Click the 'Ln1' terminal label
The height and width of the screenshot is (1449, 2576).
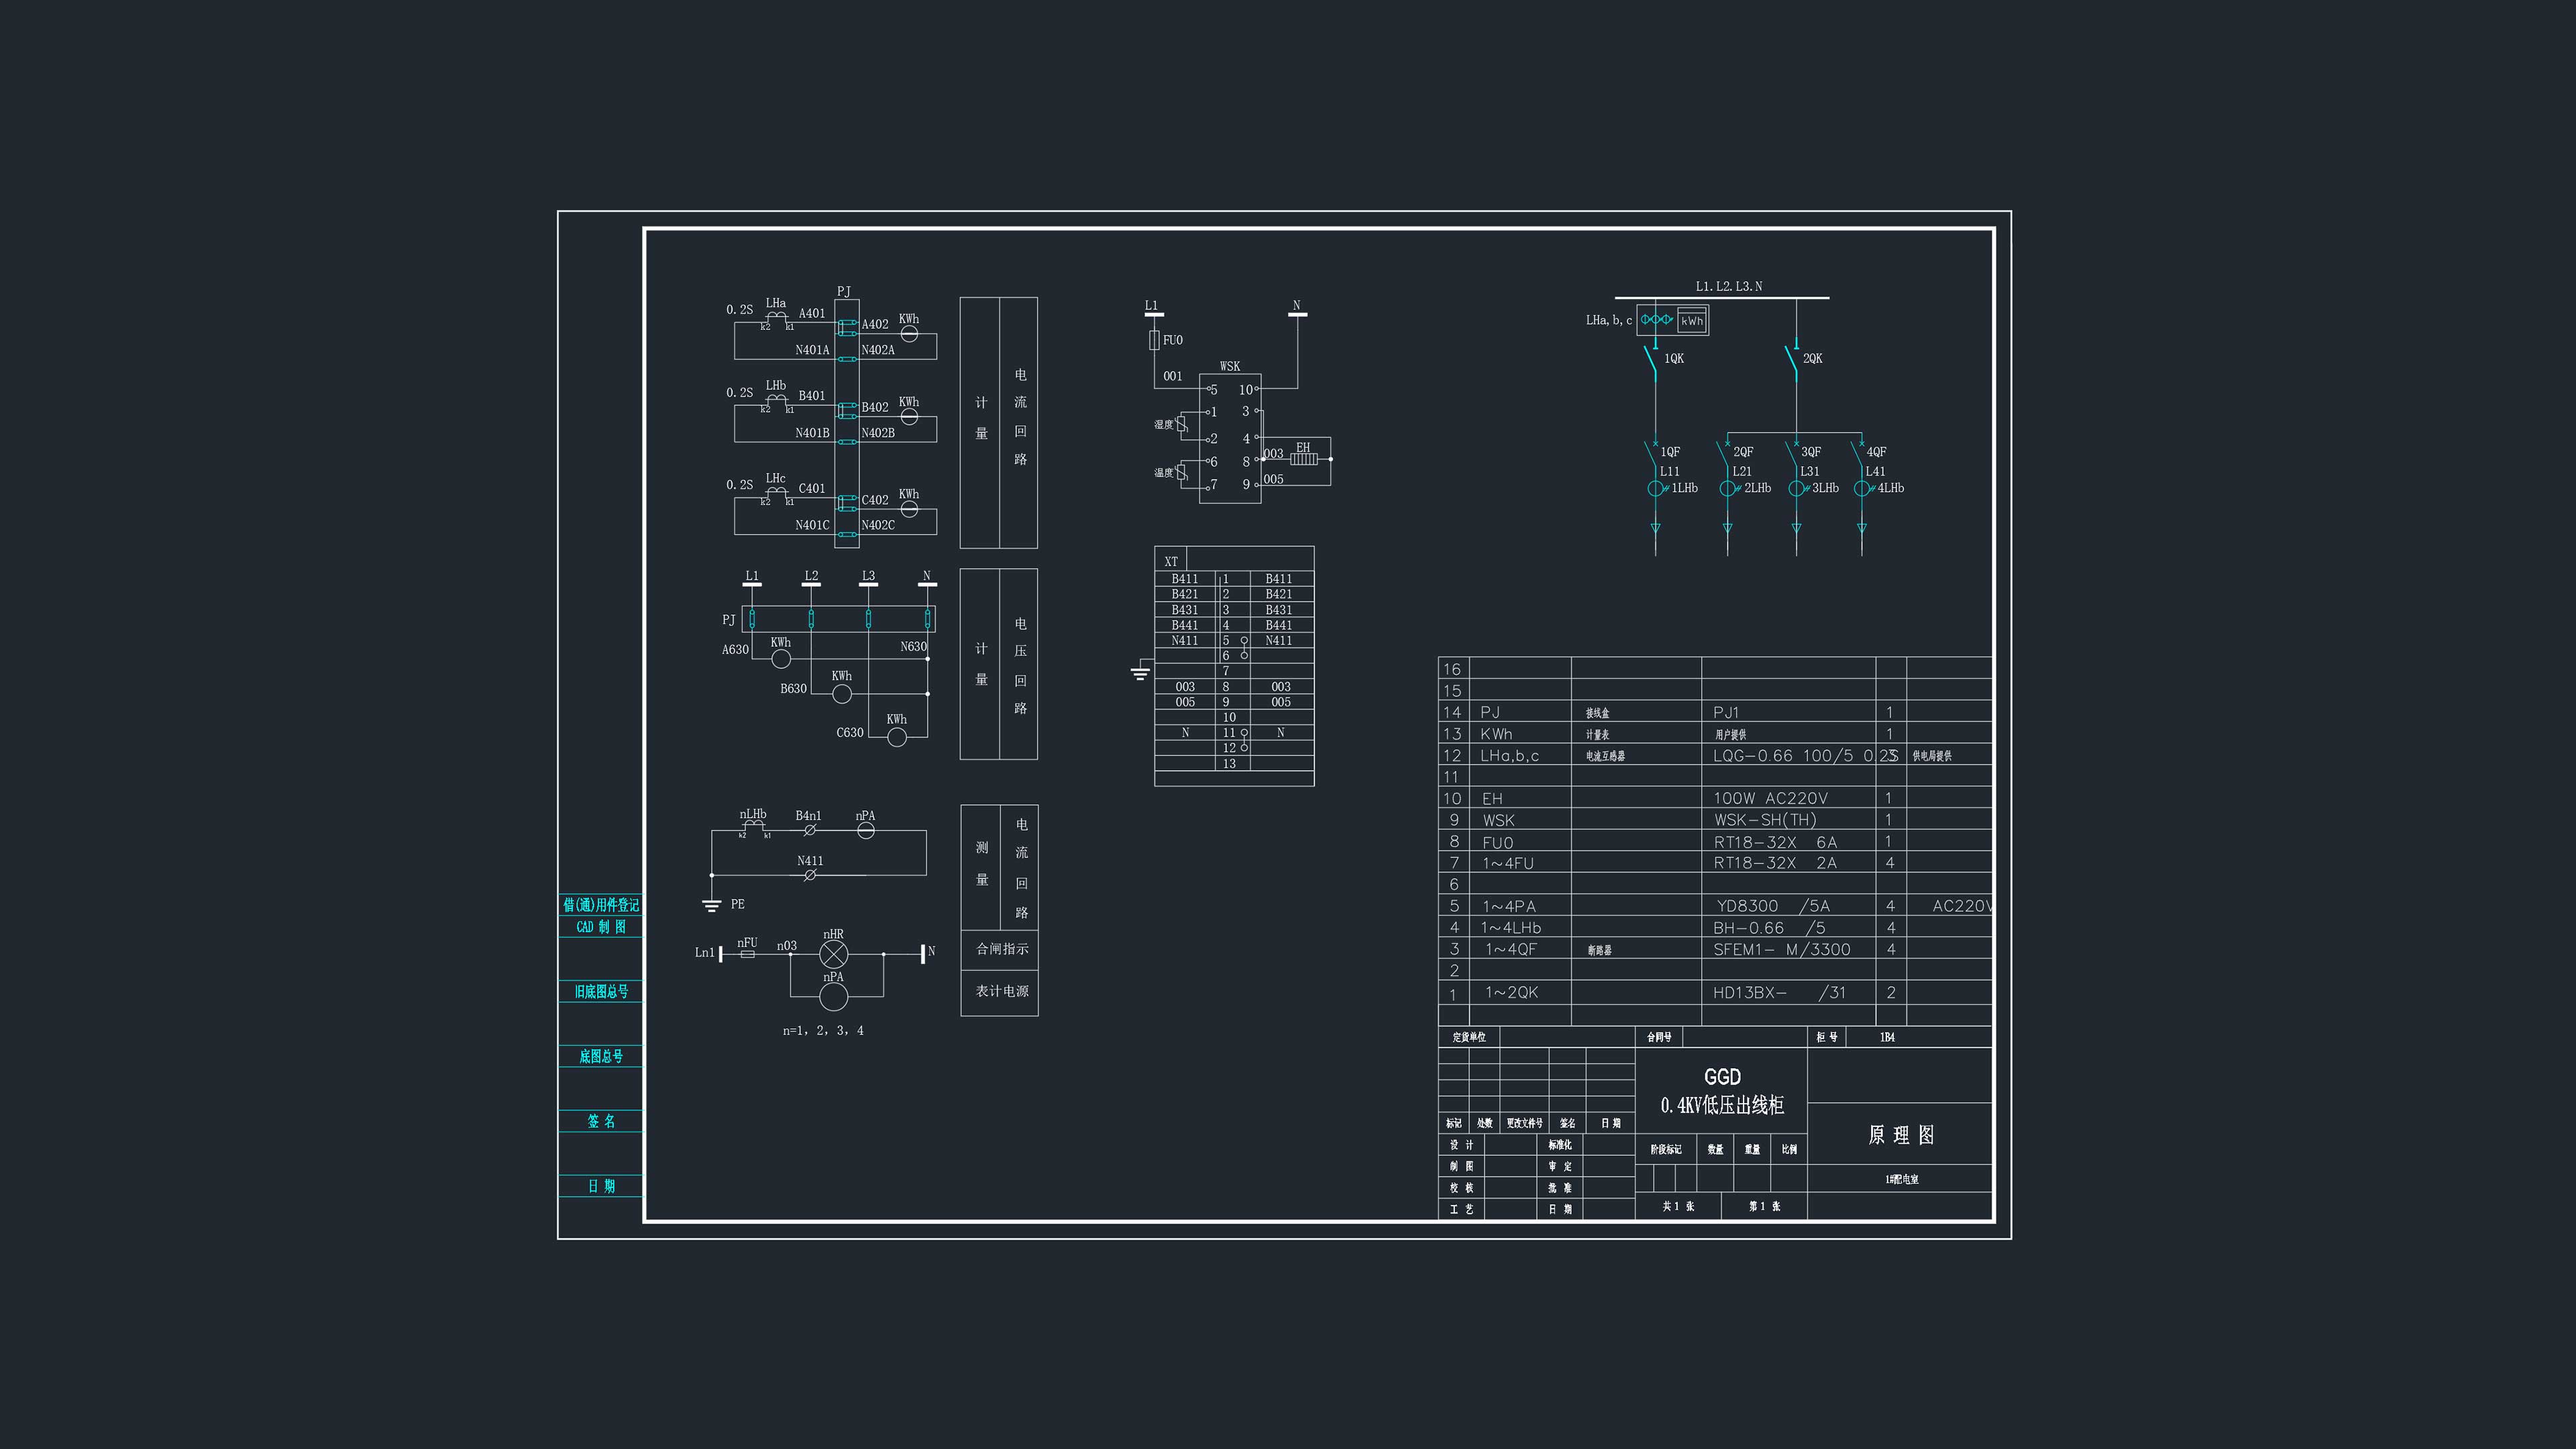click(705, 953)
